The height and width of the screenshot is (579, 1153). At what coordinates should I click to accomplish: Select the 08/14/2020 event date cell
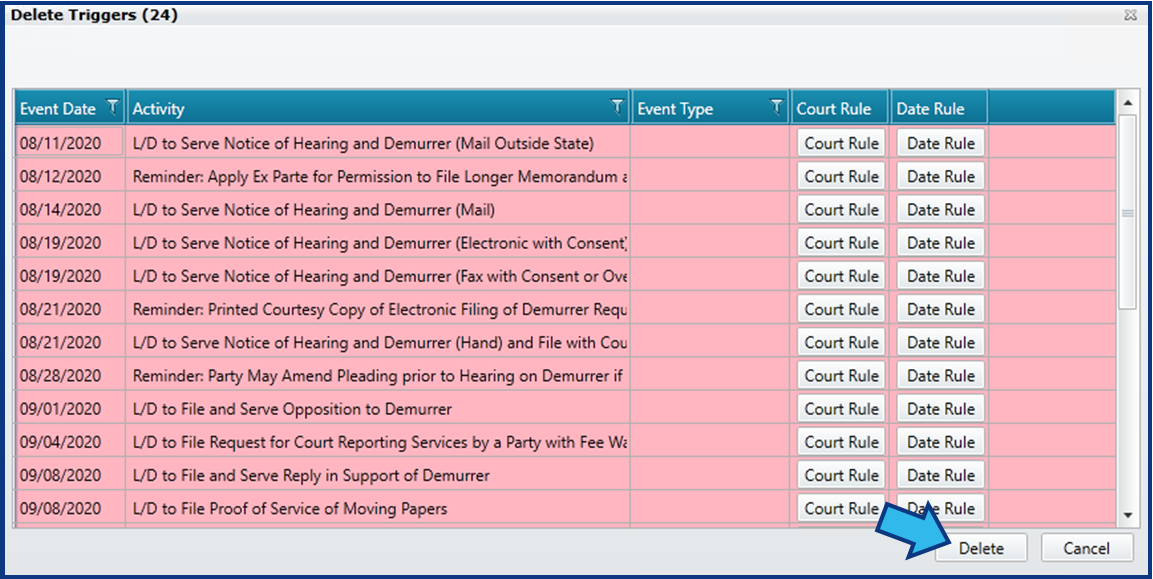70,209
